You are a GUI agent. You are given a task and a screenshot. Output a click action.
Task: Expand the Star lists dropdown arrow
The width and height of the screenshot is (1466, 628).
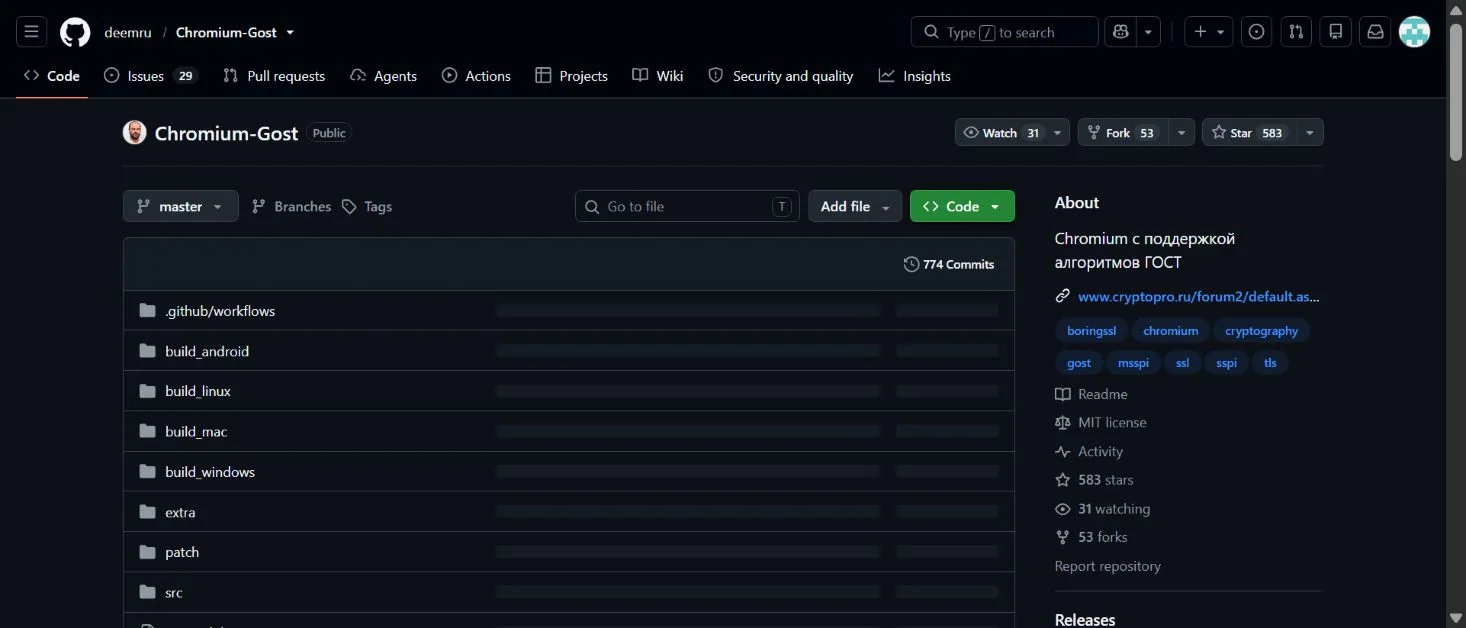pyautogui.click(x=1309, y=133)
